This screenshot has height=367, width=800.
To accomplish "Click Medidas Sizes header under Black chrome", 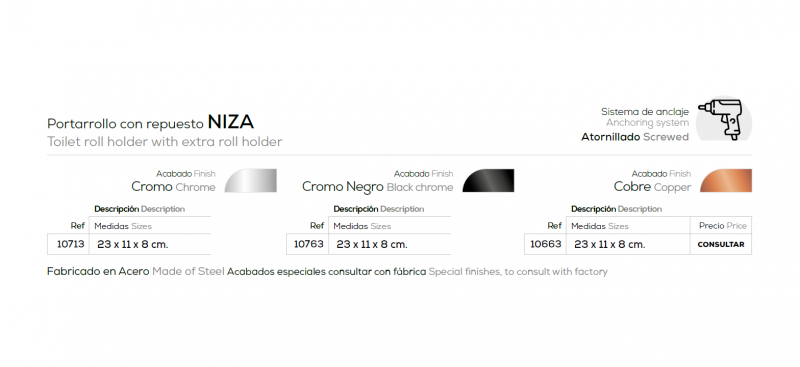I will tap(362, 226).
